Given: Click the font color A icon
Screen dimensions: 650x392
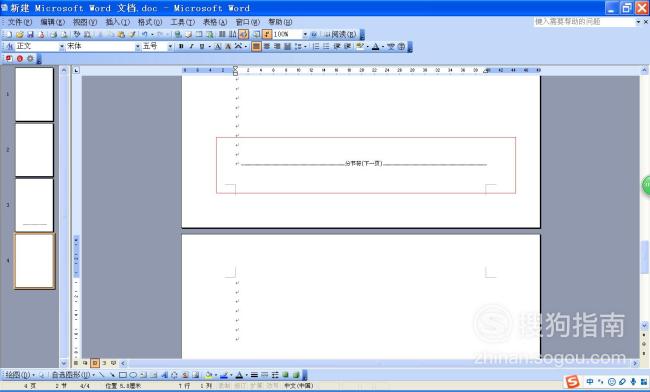Looking at the screenshot, I should coord(376,46).
